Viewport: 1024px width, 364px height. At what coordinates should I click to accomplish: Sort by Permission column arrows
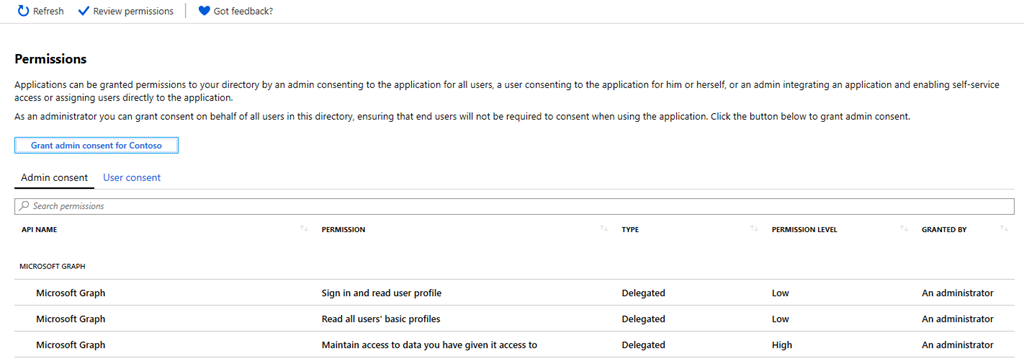point(604,228)
